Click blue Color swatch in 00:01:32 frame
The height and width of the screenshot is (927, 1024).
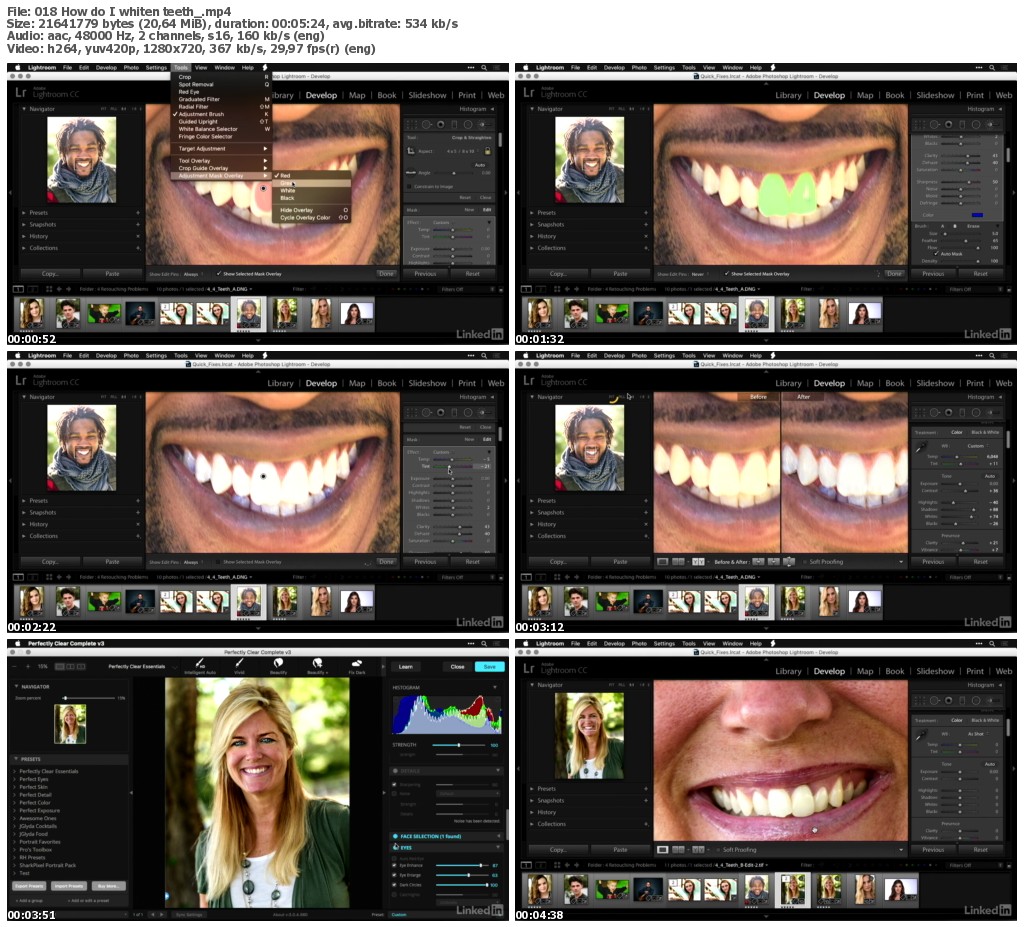pyautogui.click(x=977, y=215)
